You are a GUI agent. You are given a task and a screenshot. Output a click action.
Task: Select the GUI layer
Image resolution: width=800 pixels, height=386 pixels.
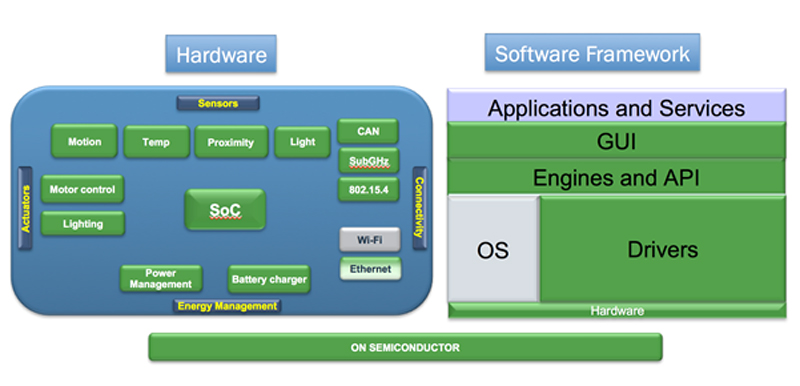click(x=616, y=140)
